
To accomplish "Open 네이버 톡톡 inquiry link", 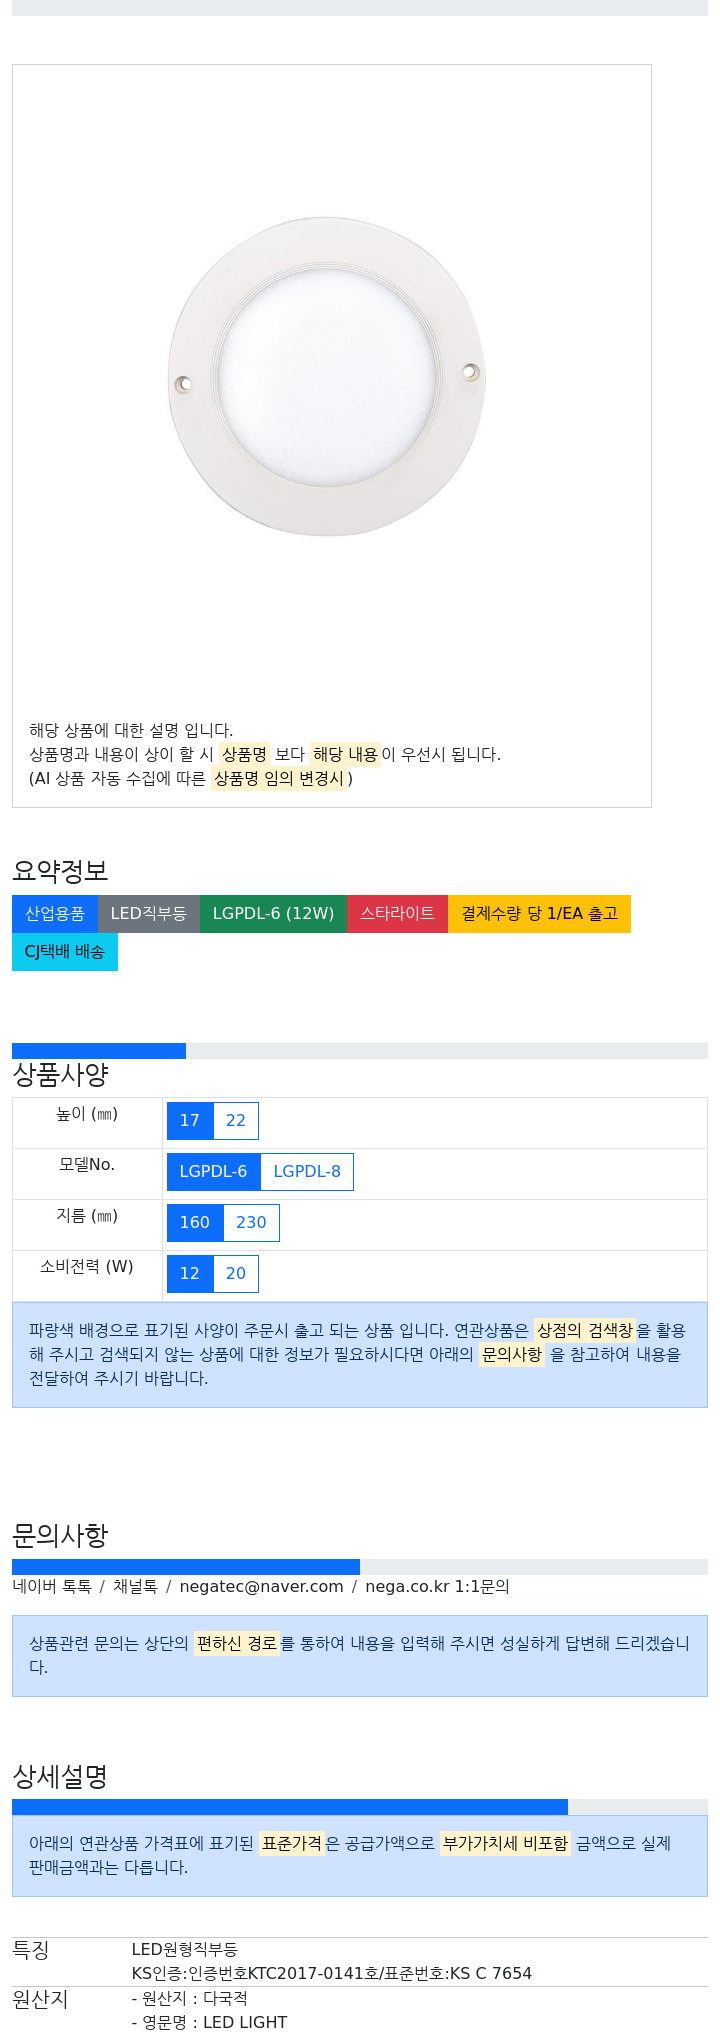I will click(x=52, y=1586).
